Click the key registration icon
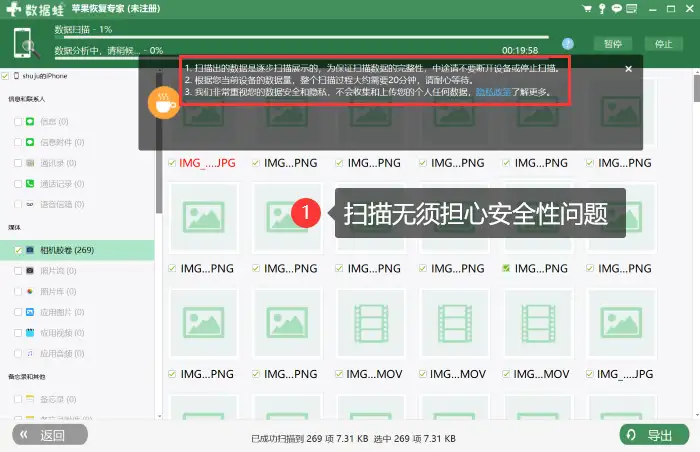The width and height of the screenshot is (700, 452). coord(602,8)
